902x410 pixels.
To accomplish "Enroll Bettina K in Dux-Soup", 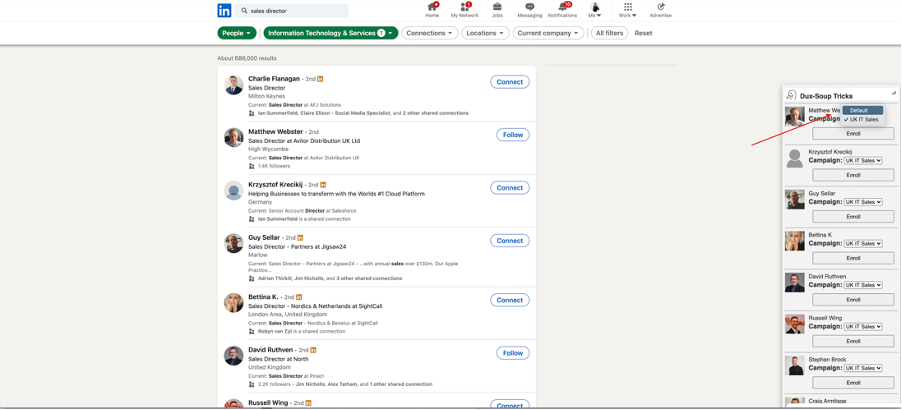I will point(853,258).
